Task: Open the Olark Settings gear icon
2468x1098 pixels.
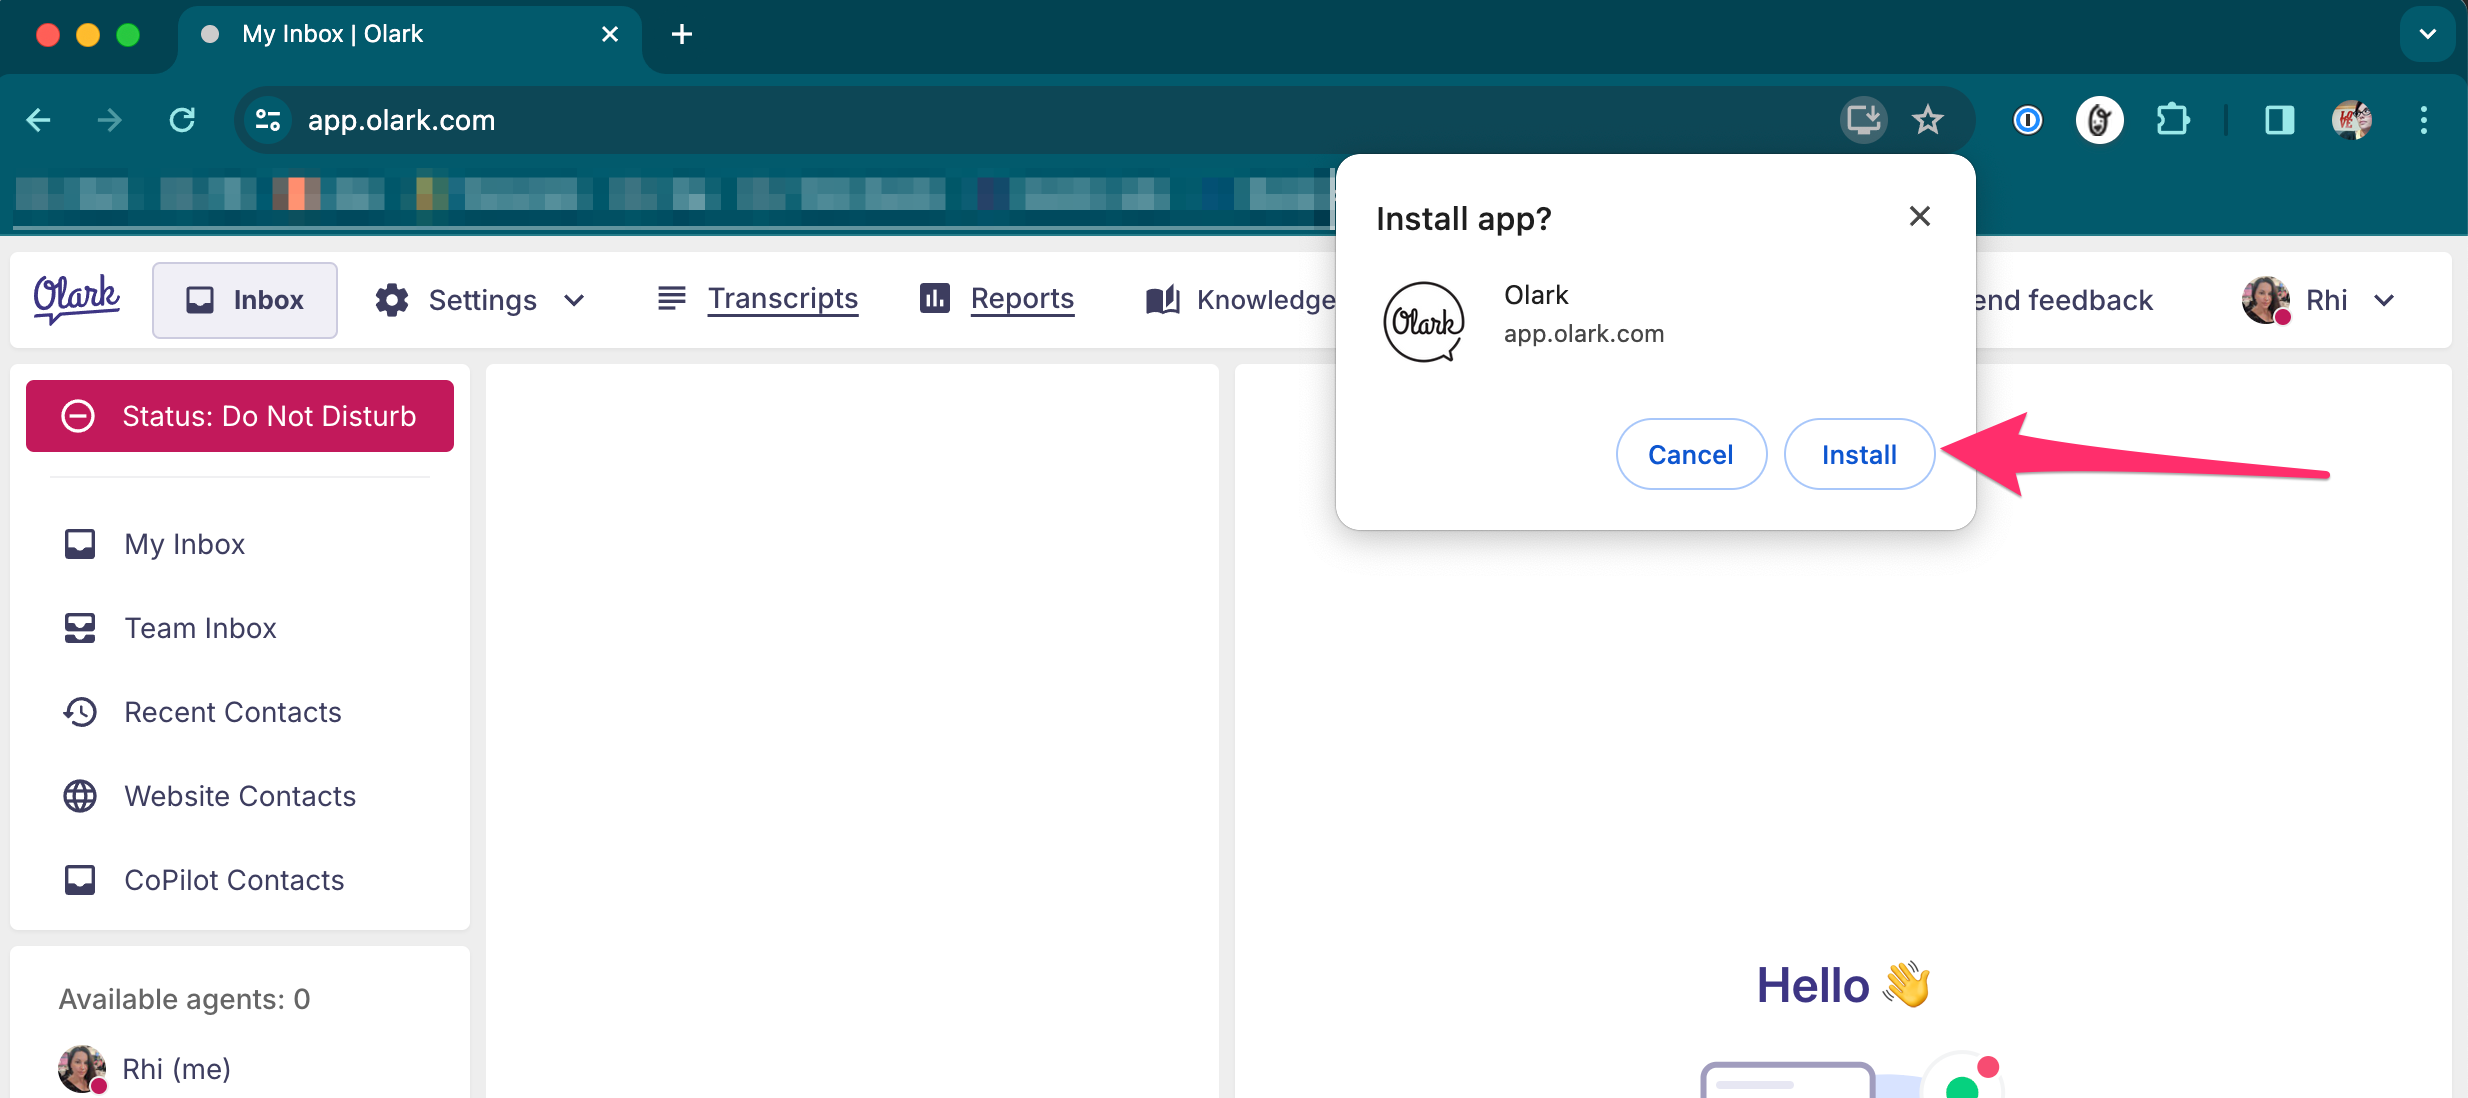Action: [391, 299]
